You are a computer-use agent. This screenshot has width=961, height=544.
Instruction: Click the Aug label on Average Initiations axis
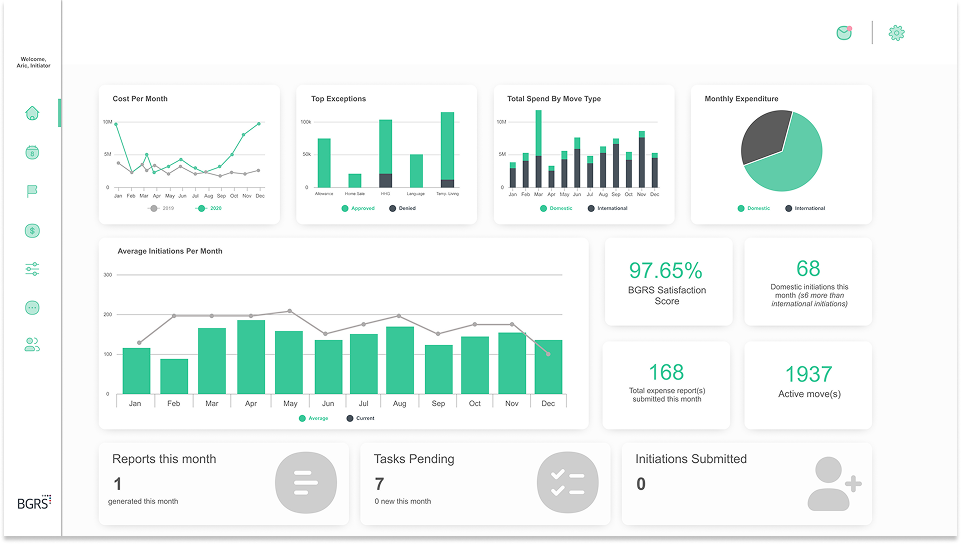(400, 404)
